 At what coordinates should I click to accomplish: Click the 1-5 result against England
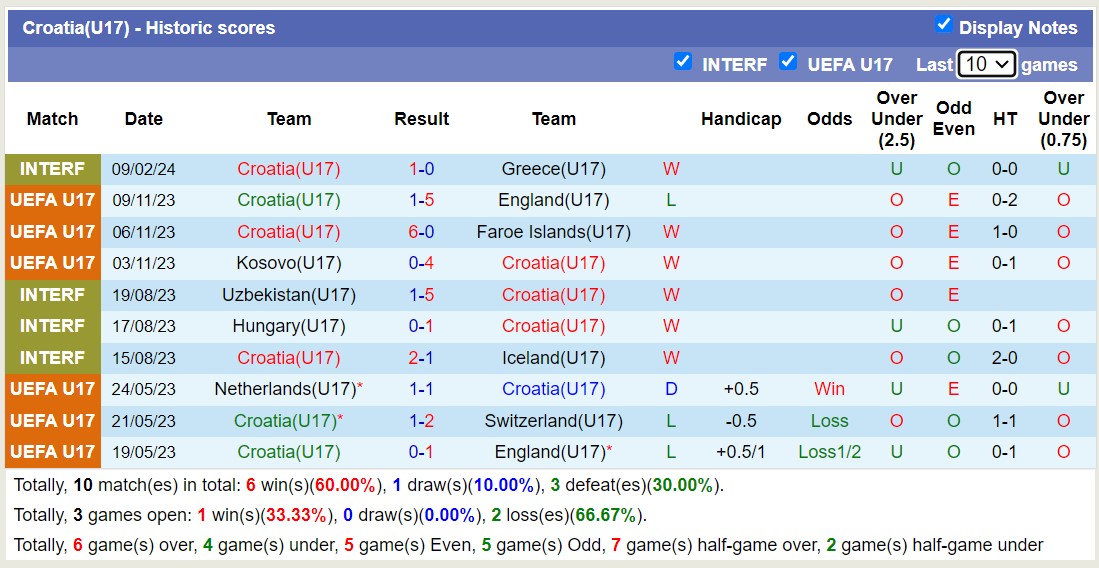pos(421,201)
